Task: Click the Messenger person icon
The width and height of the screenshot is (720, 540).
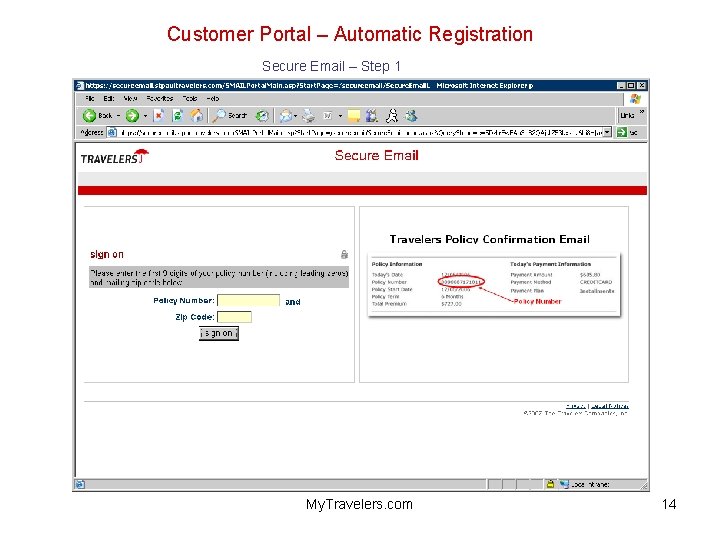Action: point(392,116)
